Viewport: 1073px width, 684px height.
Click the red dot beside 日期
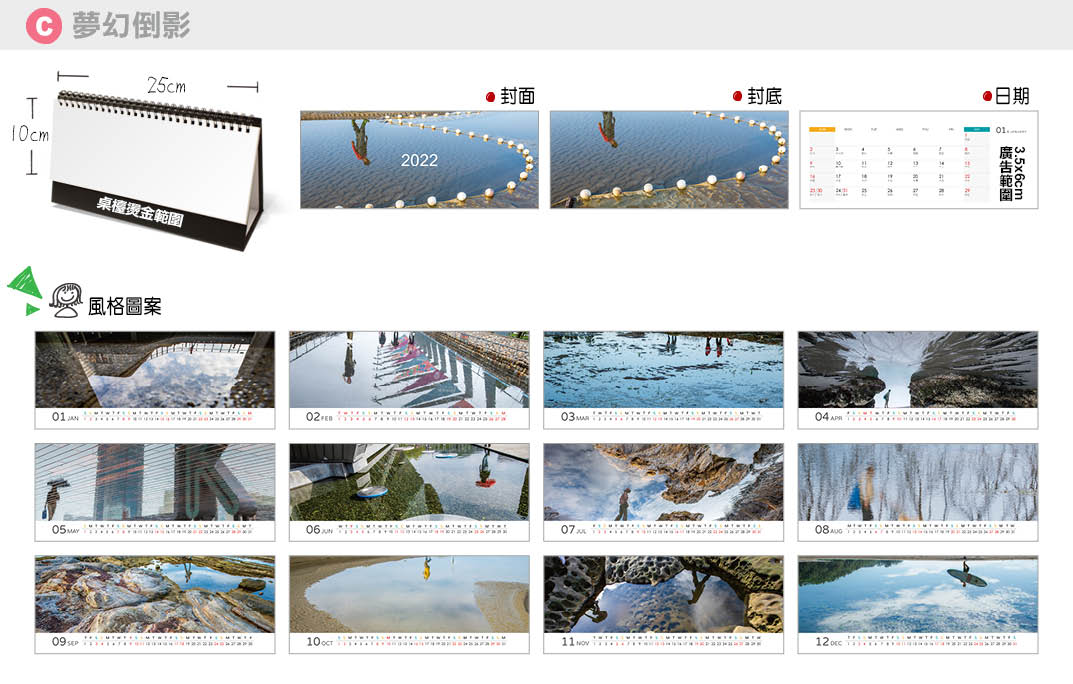(x=987, y=97)
